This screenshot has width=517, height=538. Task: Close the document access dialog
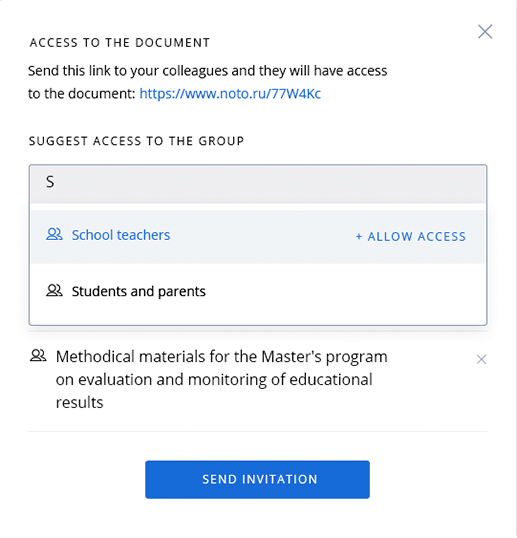pyautogui.click(x=485, y=32)
